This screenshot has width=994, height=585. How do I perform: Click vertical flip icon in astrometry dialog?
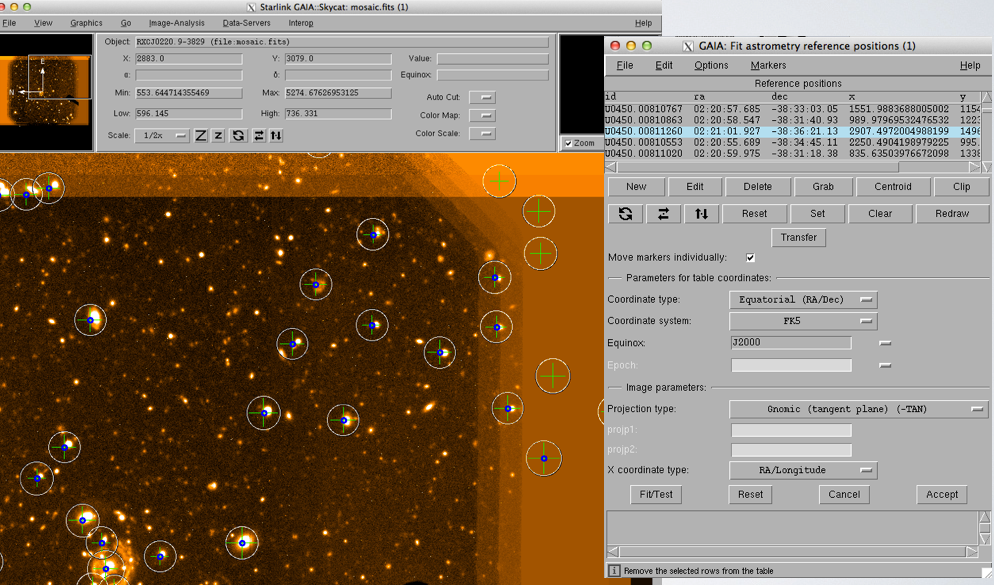(x=701, y=213)
